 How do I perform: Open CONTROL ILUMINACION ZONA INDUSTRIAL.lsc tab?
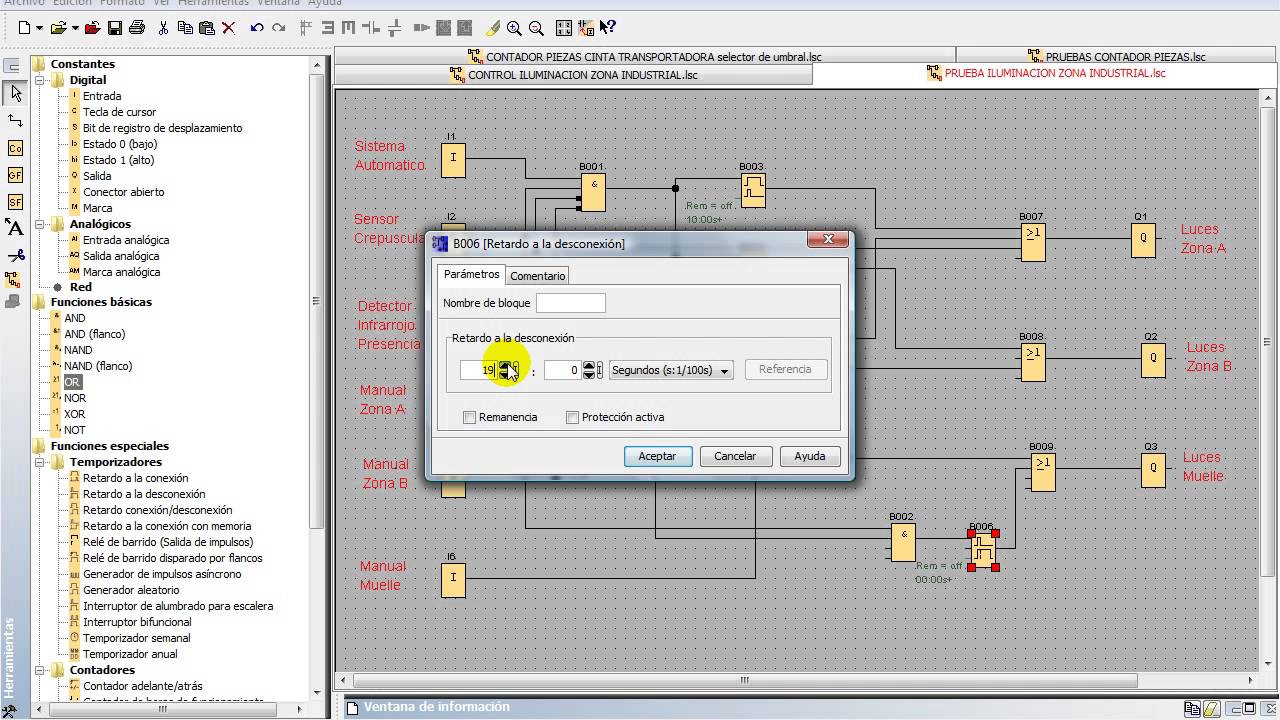click(x=573, y=75)
